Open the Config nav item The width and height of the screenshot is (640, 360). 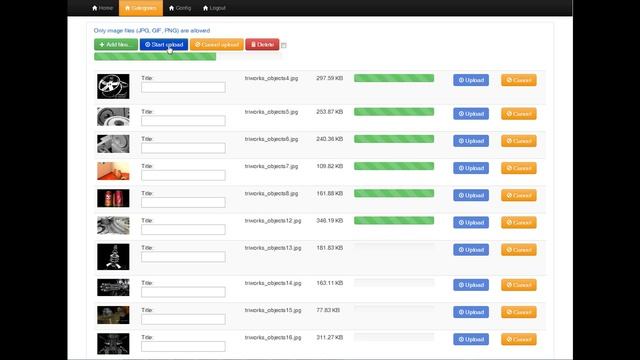(x=180, y=8)
